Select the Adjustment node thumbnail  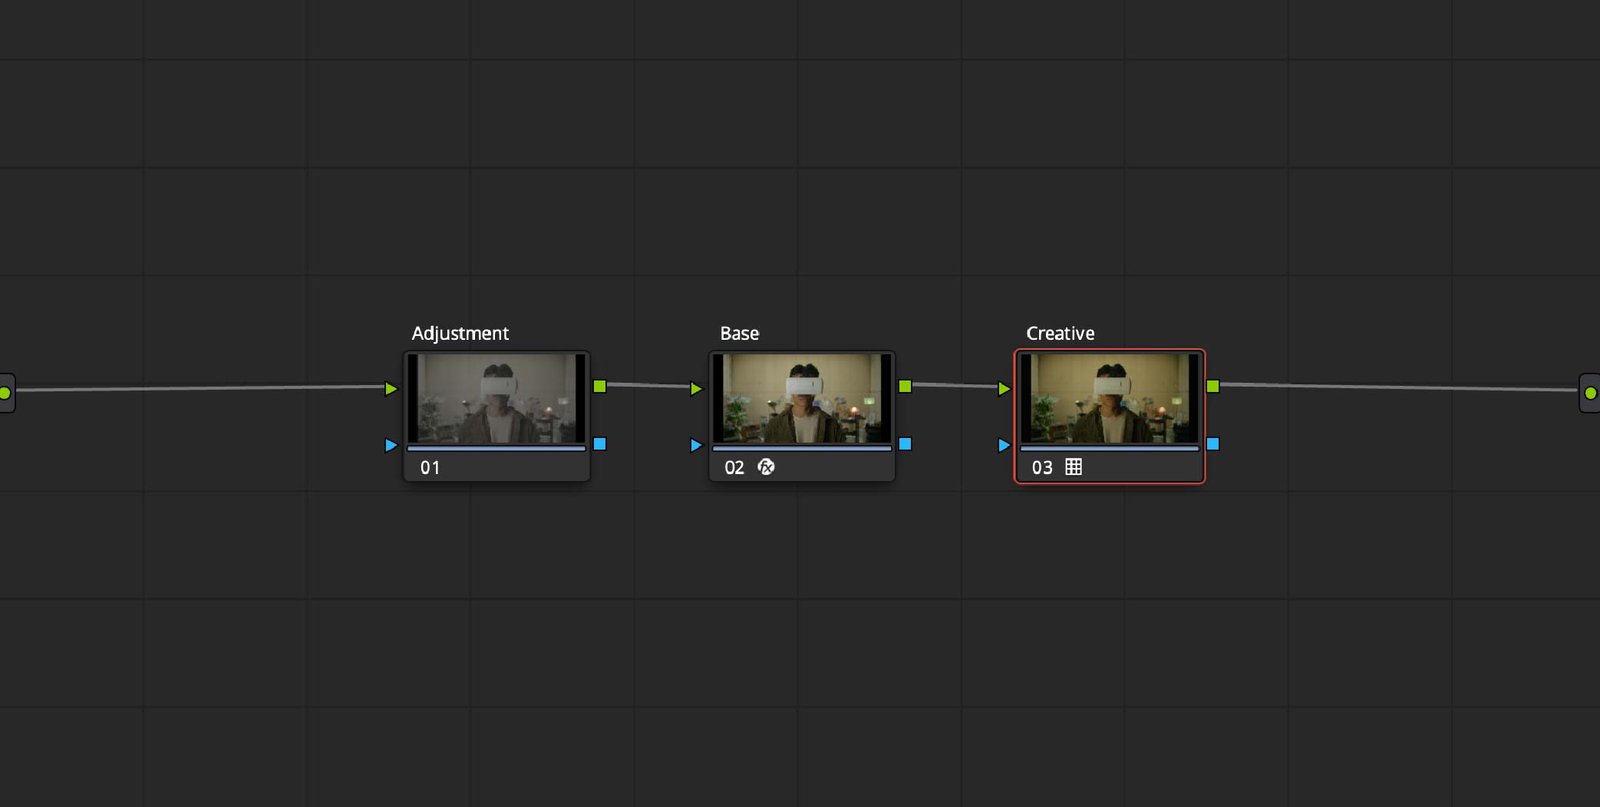pyautogui.click(x=496, y=398)
